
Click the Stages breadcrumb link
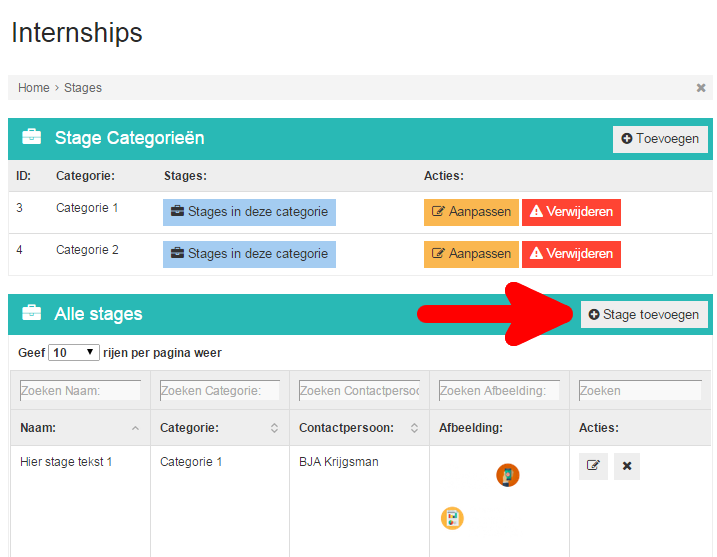pos(83,88)
